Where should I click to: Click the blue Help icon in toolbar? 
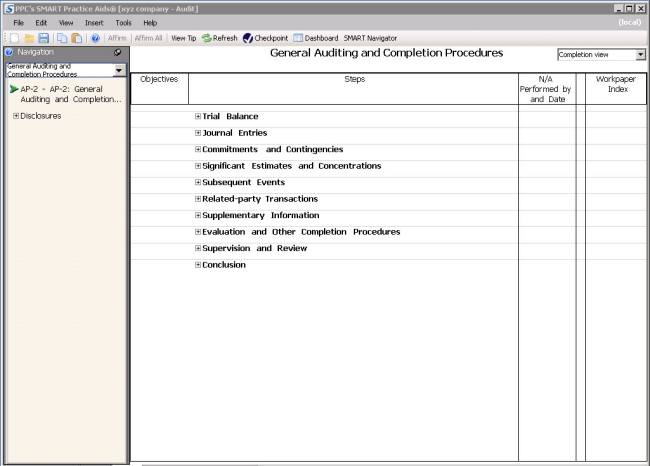(x=95, y=38)
